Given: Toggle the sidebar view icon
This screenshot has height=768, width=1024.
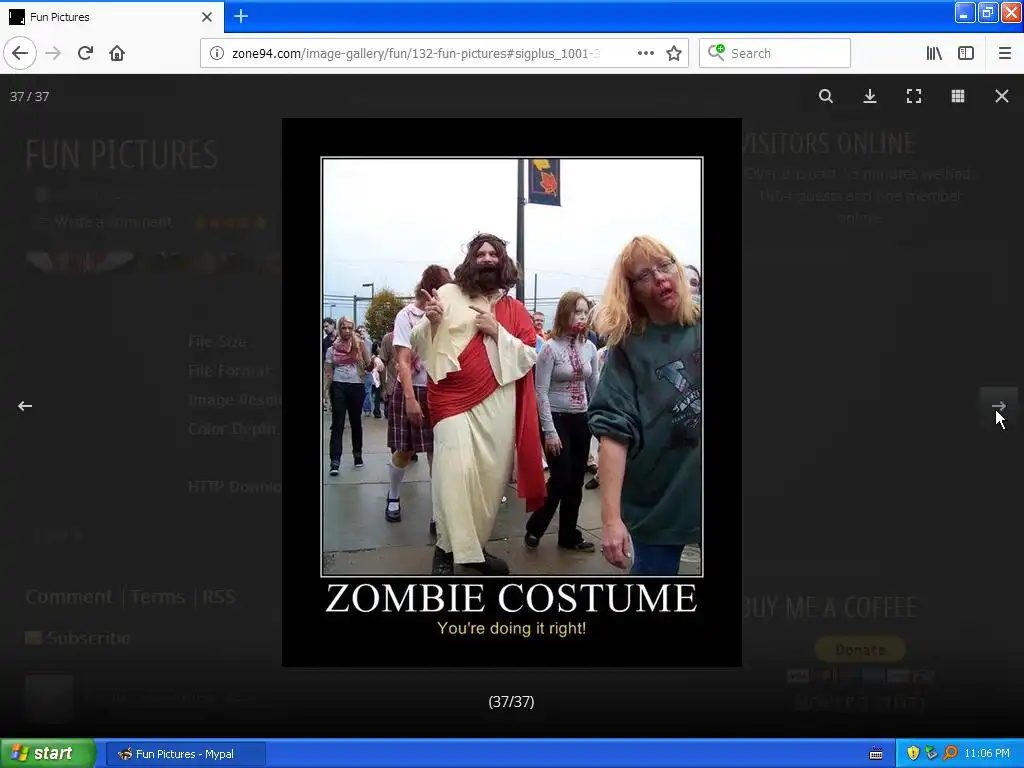Looking at the screenshot, I should [966, 53].
